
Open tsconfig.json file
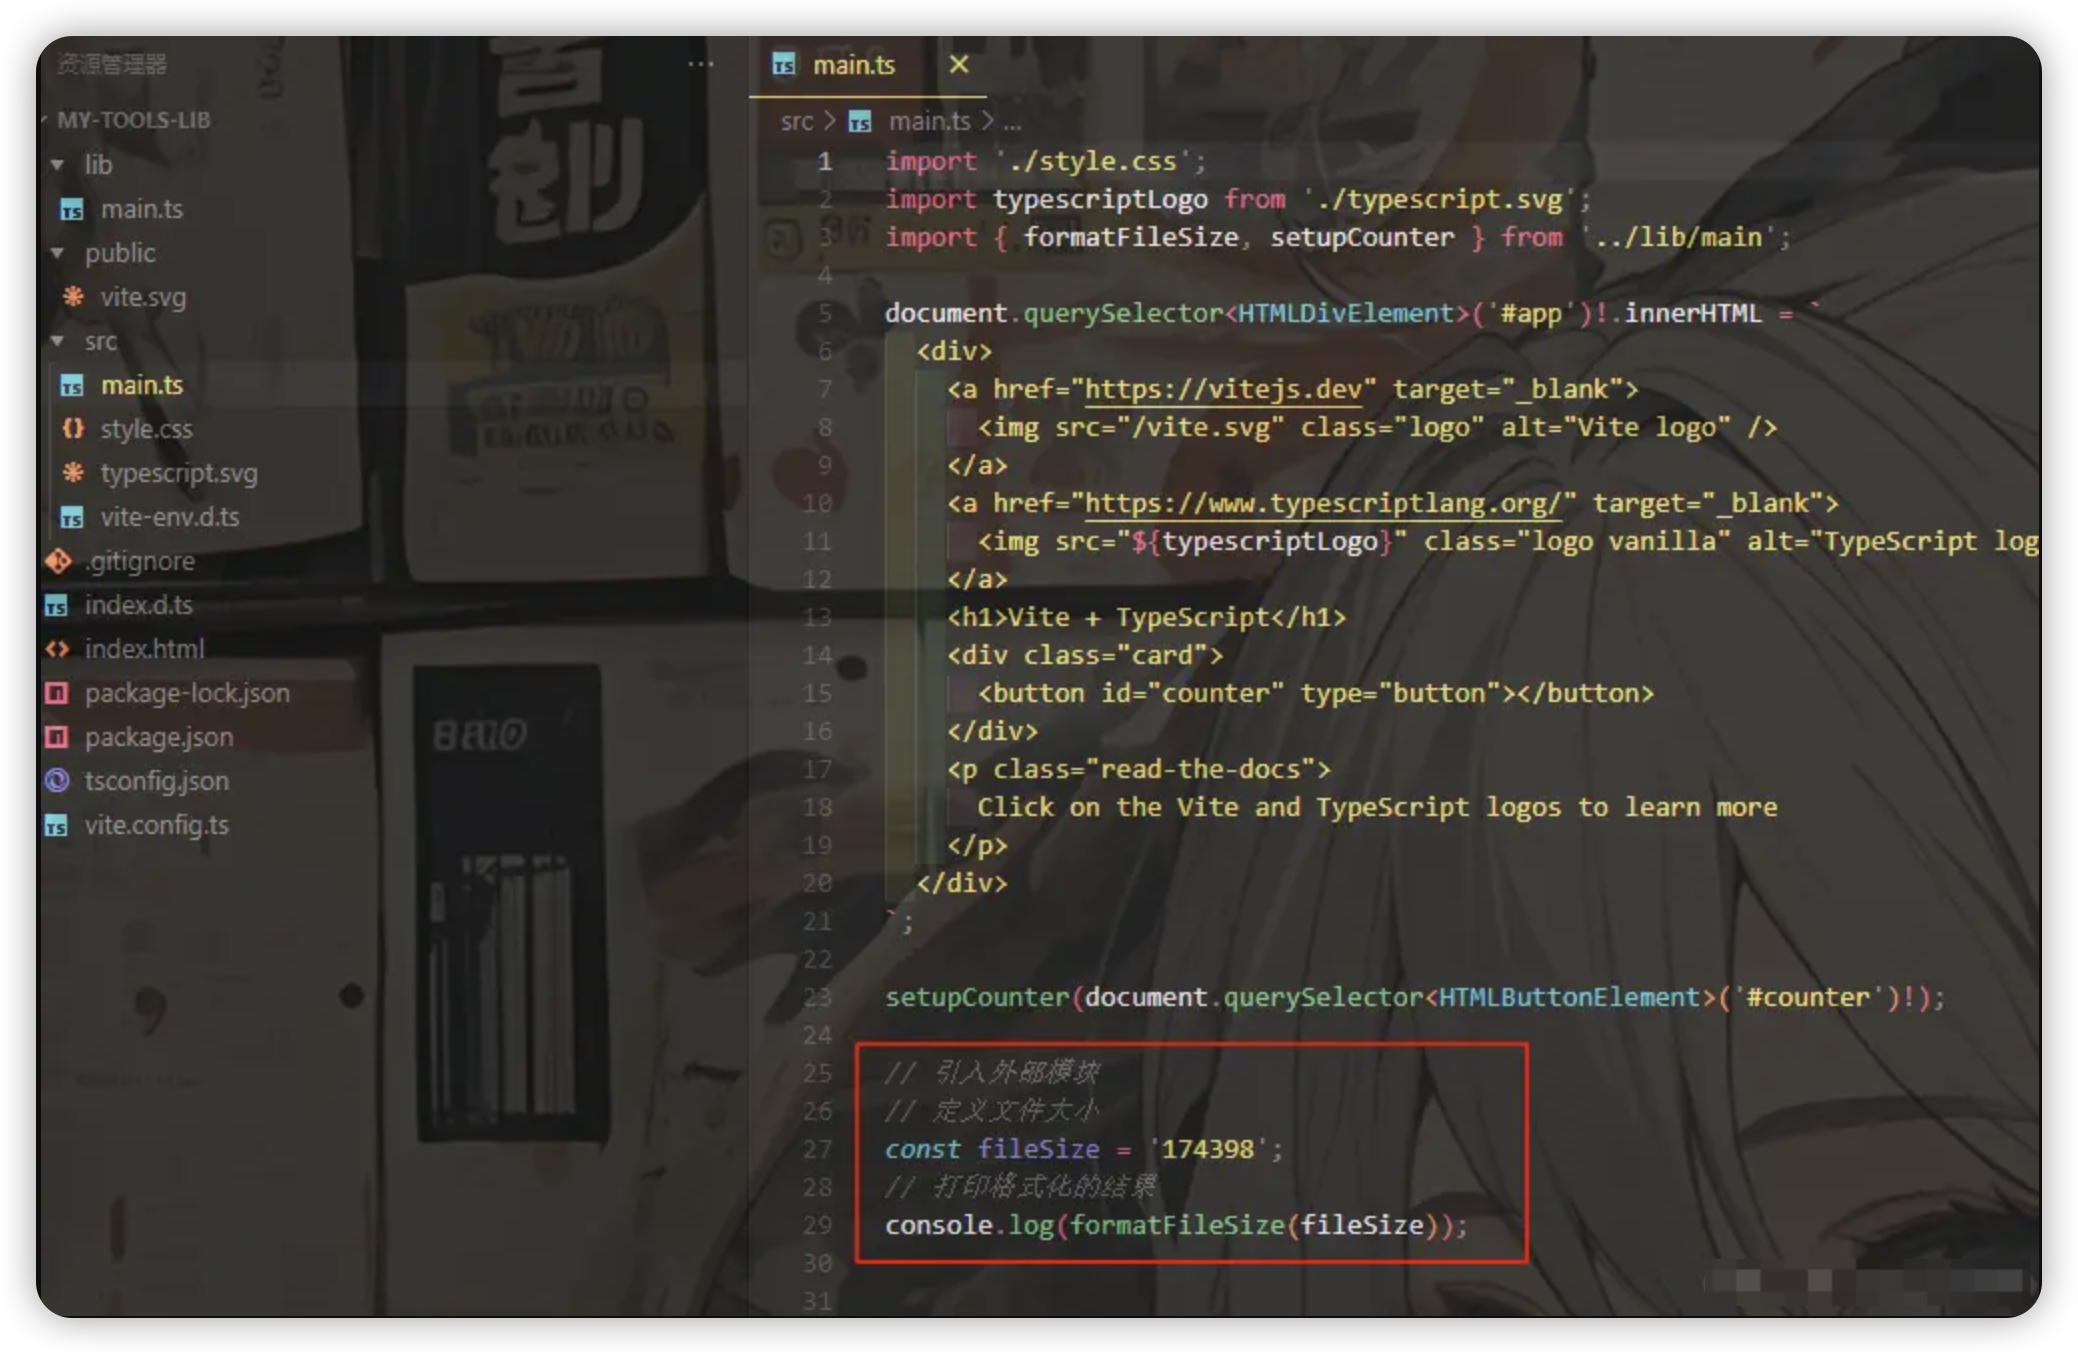click(x=157, y=781)
